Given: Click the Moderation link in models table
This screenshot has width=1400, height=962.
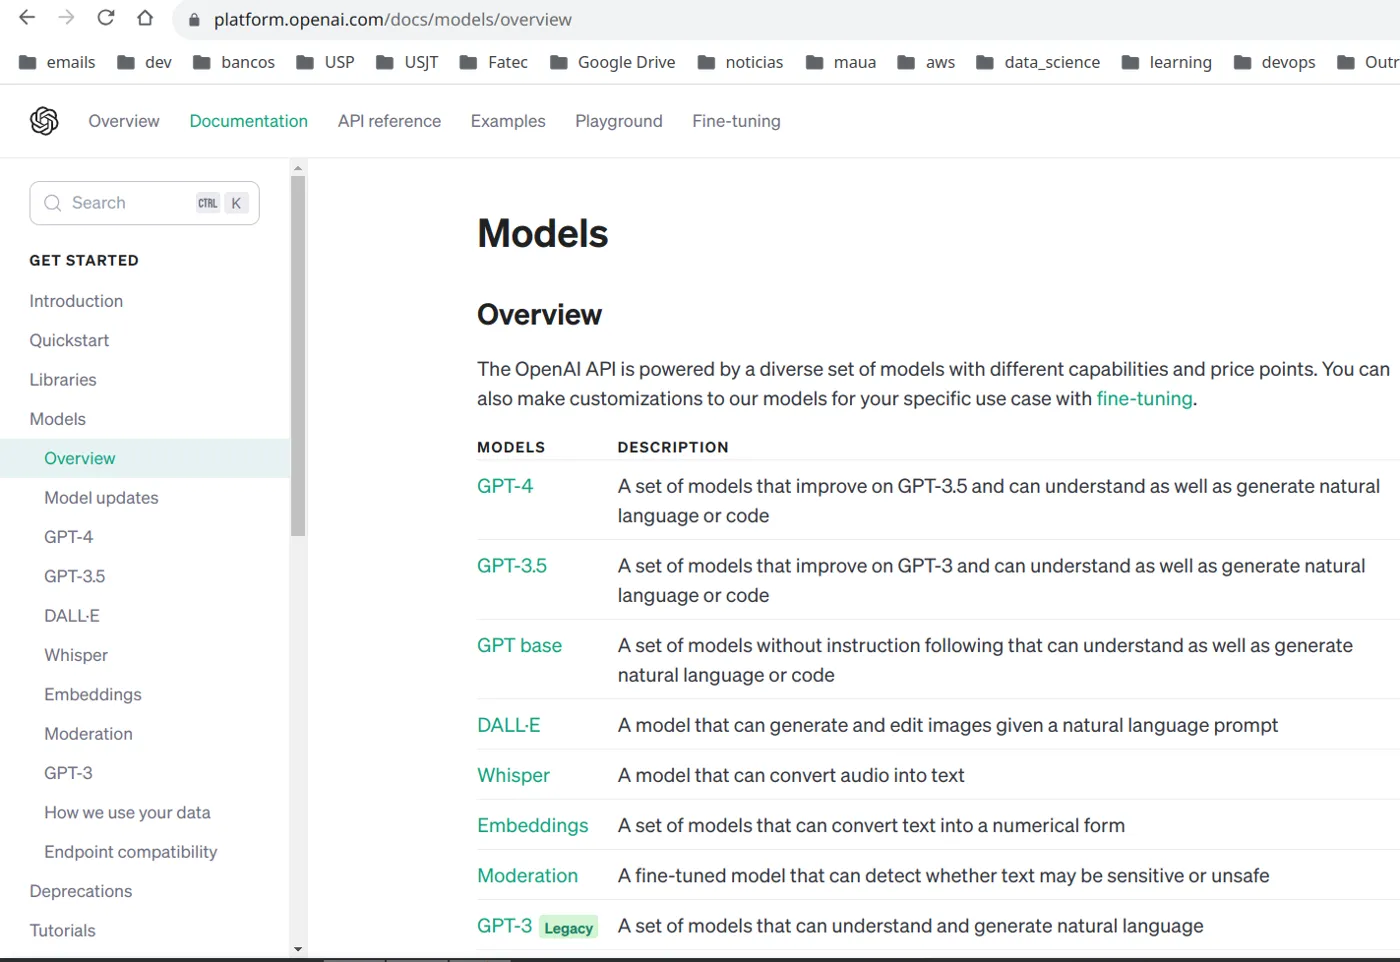Looking at the screenshot, I should 527,876.
